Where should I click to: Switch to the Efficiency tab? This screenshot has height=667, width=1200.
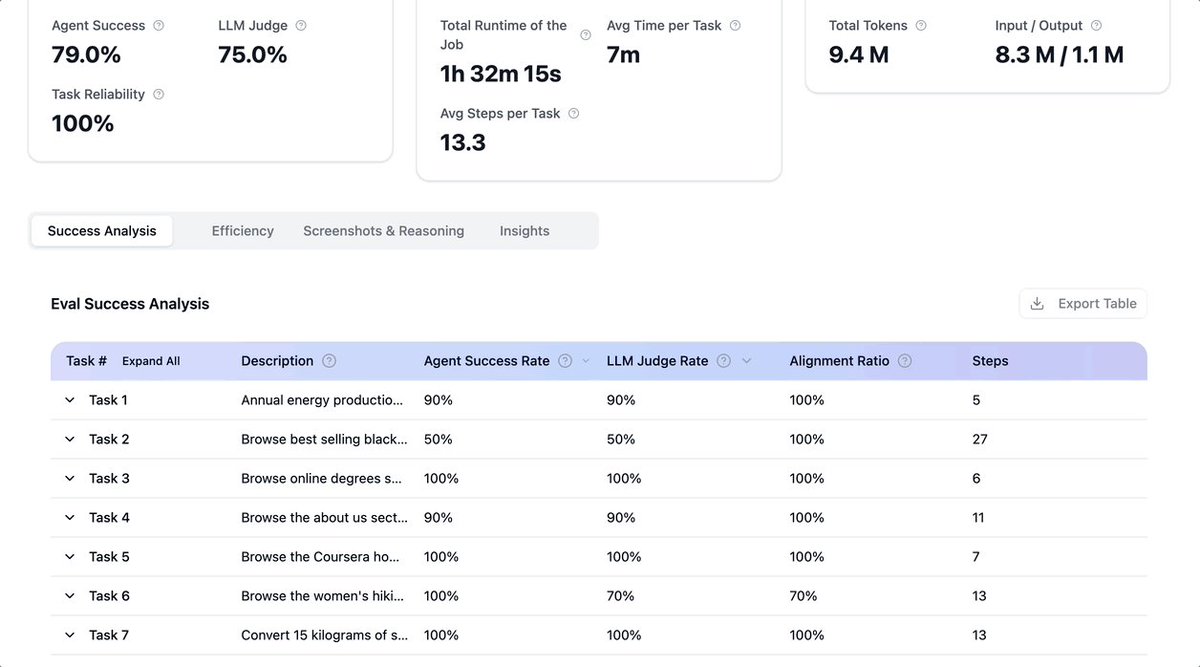click(243, 231)
